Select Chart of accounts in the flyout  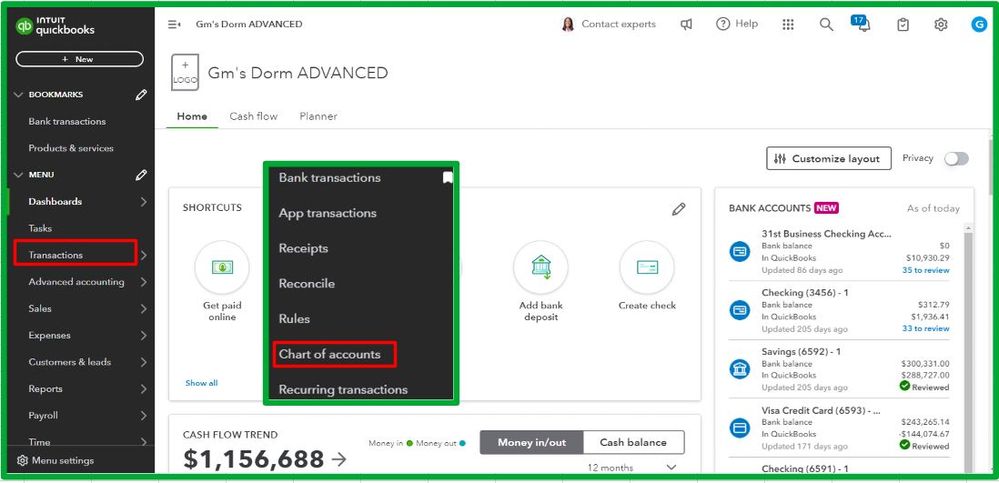click(x=329, y=354)
